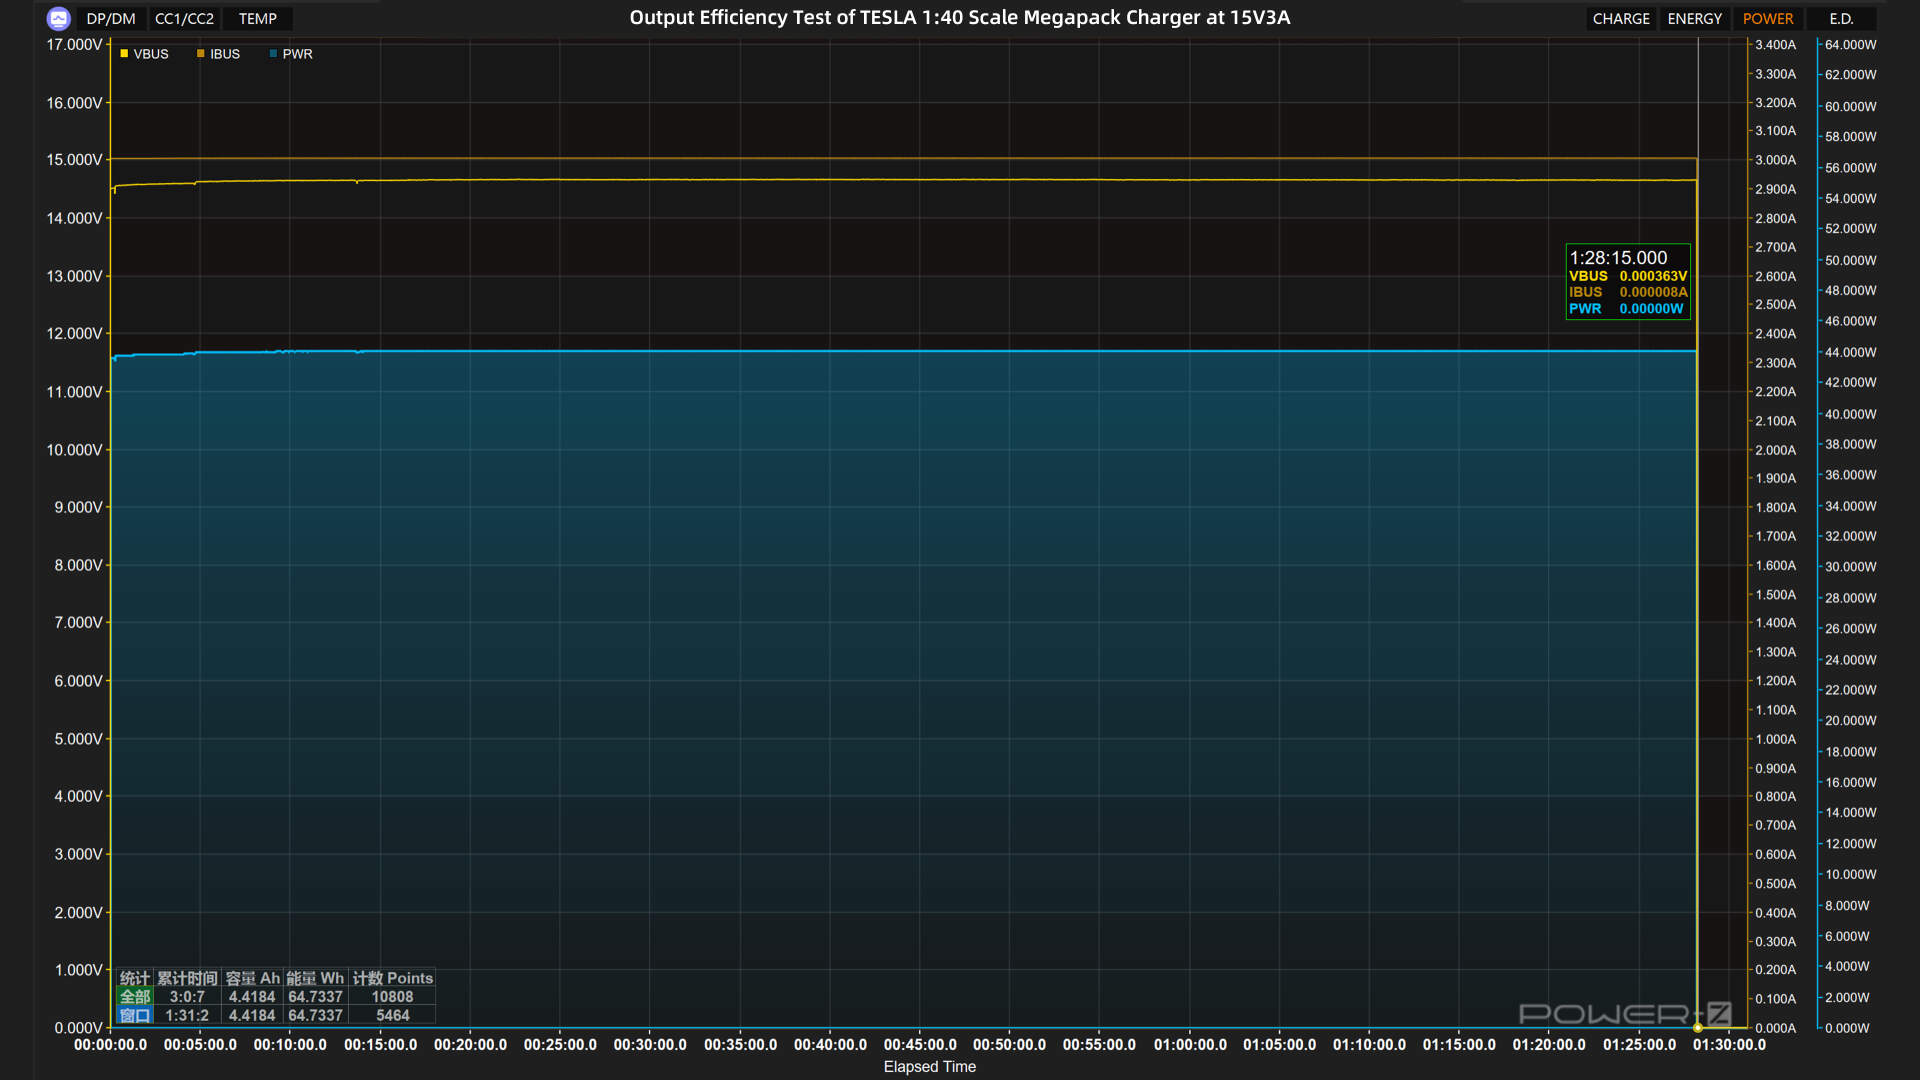
Task: Click the 01:00:00.0 time axis tick
Action: pyautogui.click(x=1190, y=1045)
